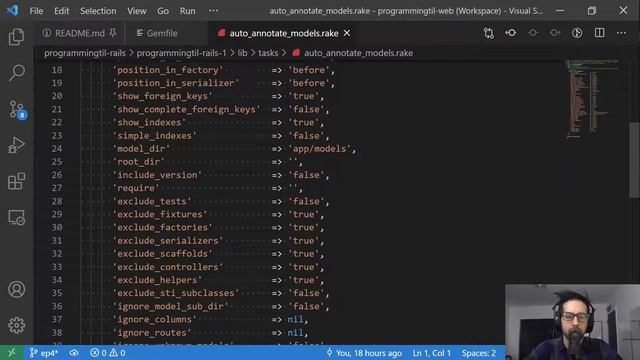
Task: Open the Run and Debug view
Action: coord(16,145)
